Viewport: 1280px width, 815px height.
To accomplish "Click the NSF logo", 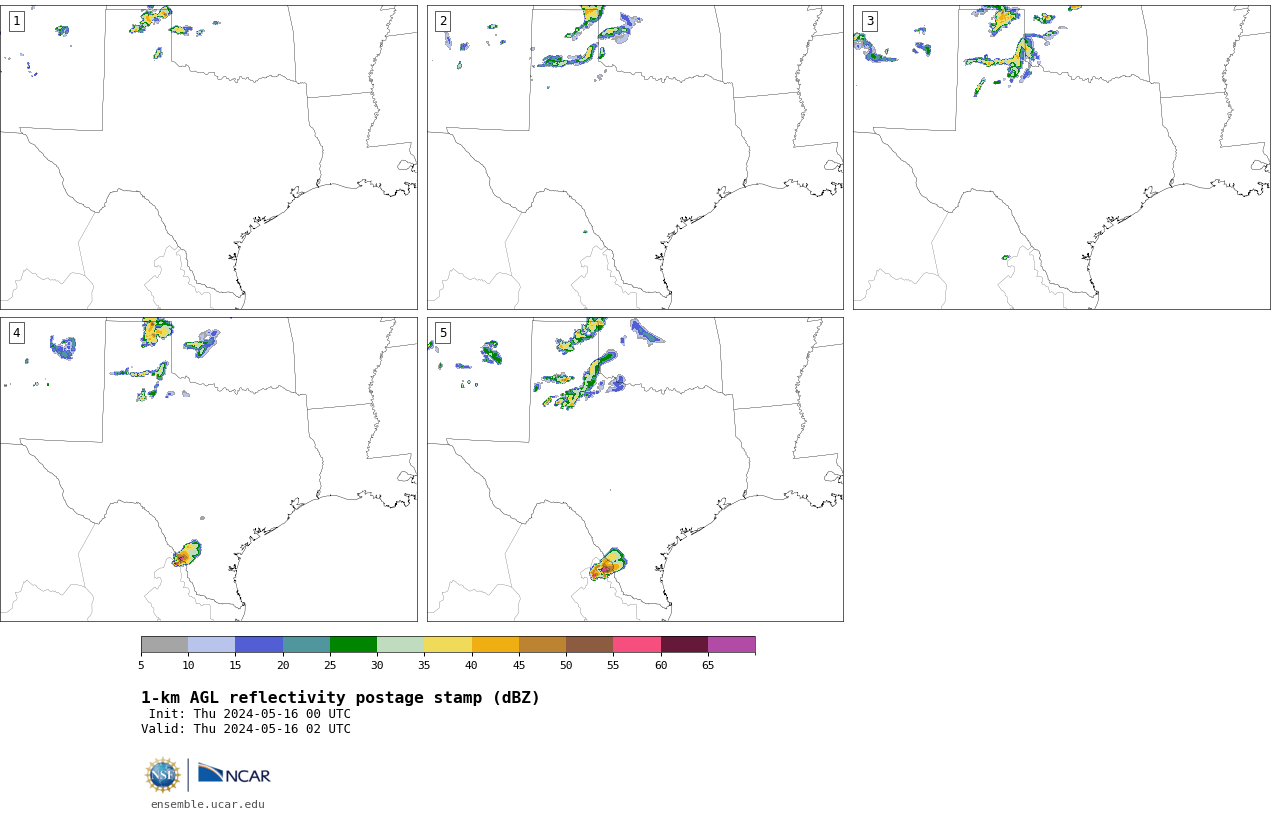I will [x=163, y=775].
